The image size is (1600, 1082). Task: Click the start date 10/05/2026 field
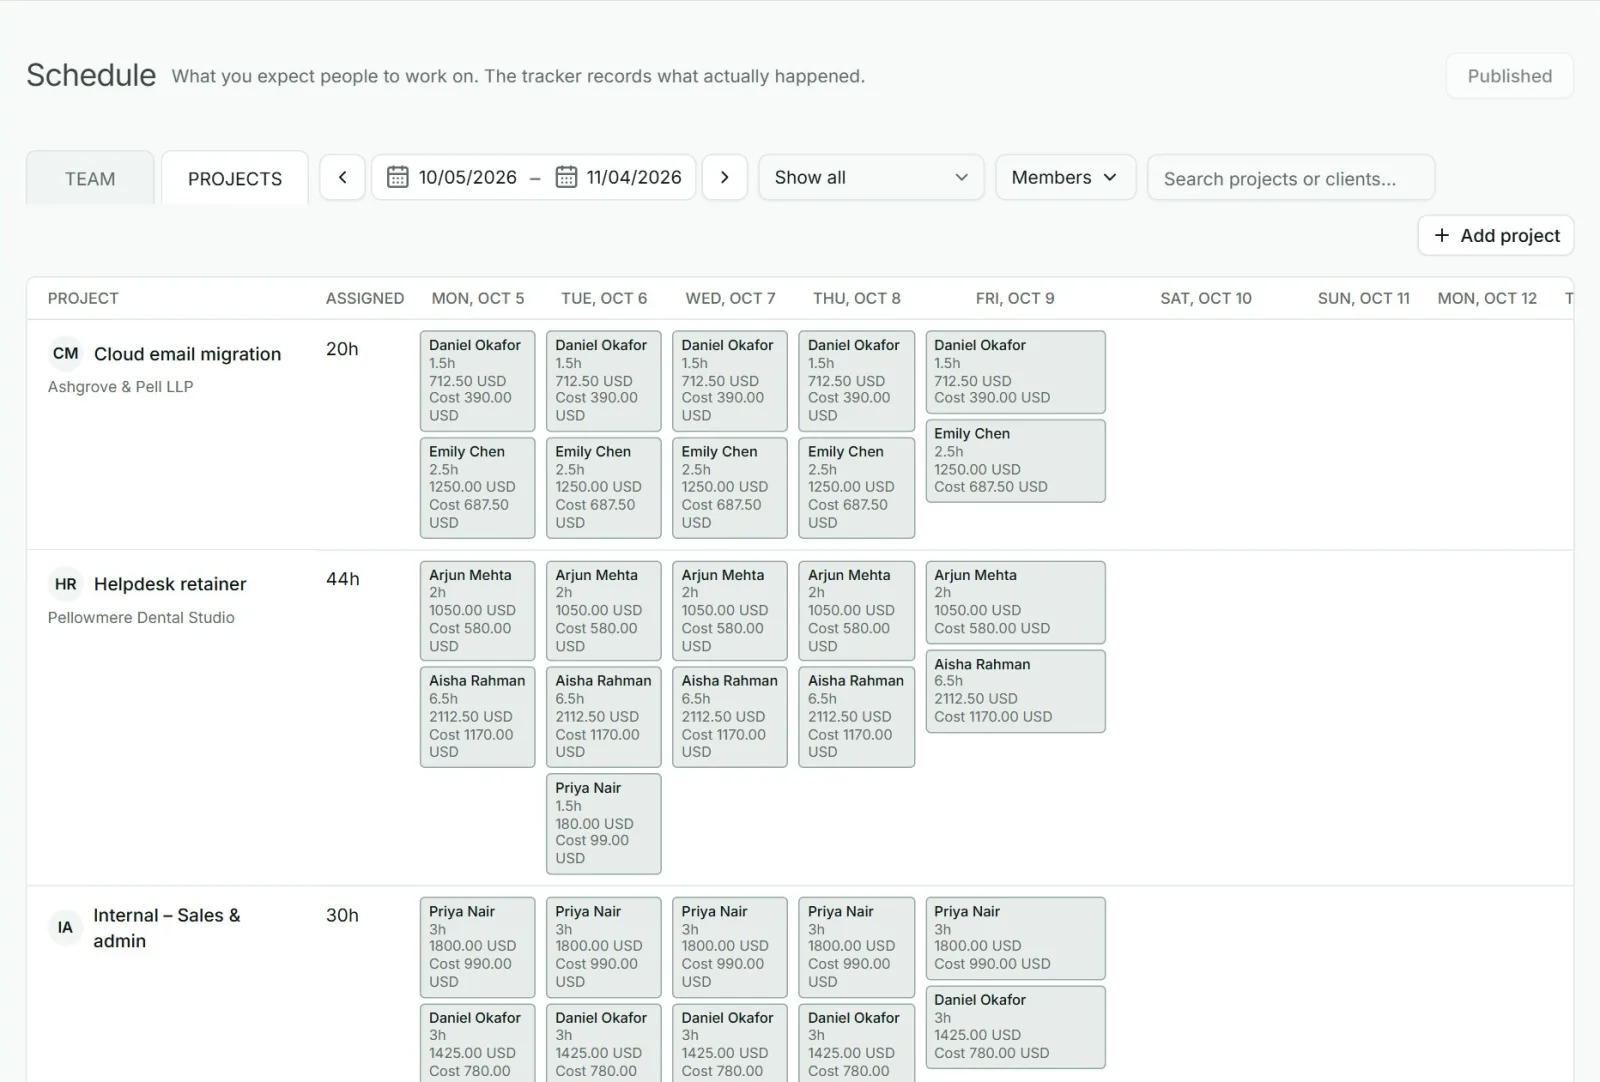pos(468,177)
